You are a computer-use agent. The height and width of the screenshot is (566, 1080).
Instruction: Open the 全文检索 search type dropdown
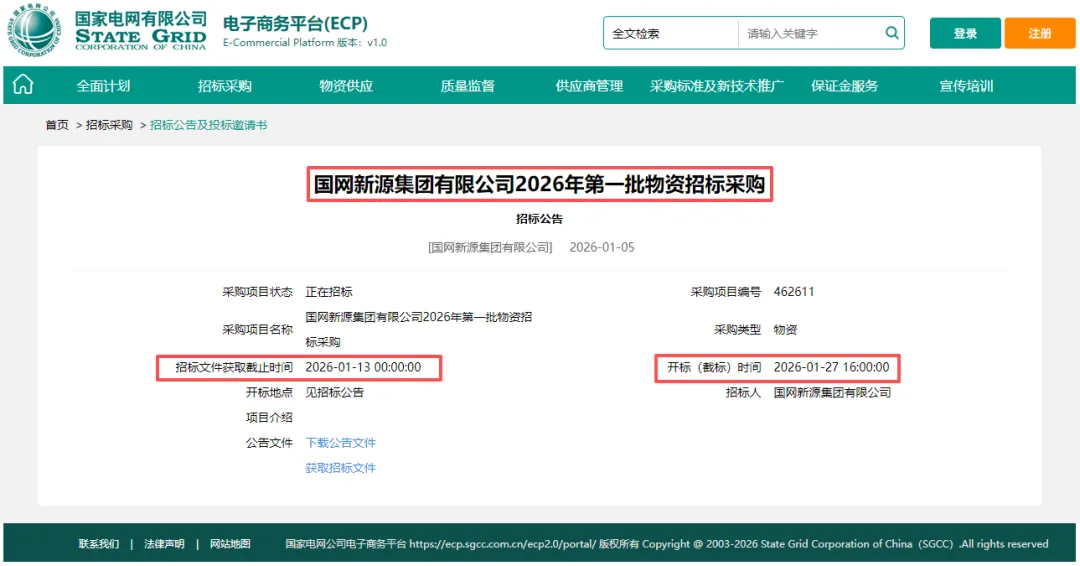pyautogui.click(x=670, y=33)
